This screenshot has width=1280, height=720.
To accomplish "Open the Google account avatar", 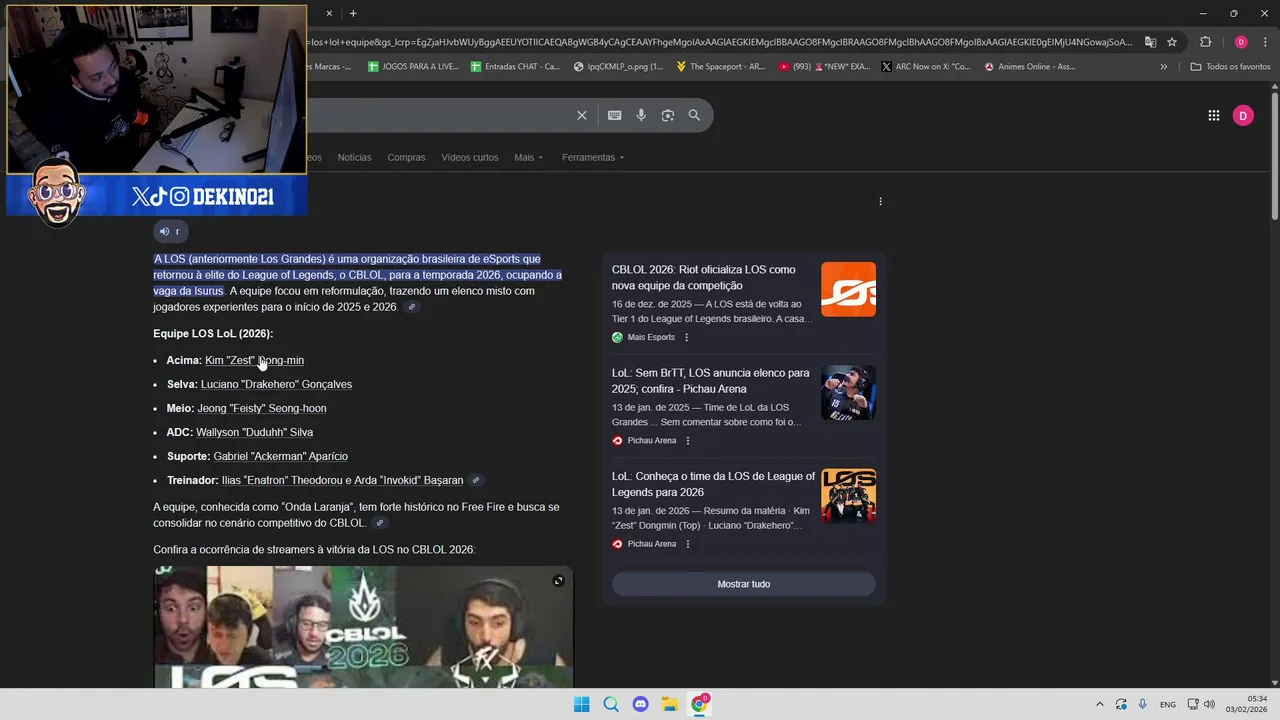I will (1243, 115).
